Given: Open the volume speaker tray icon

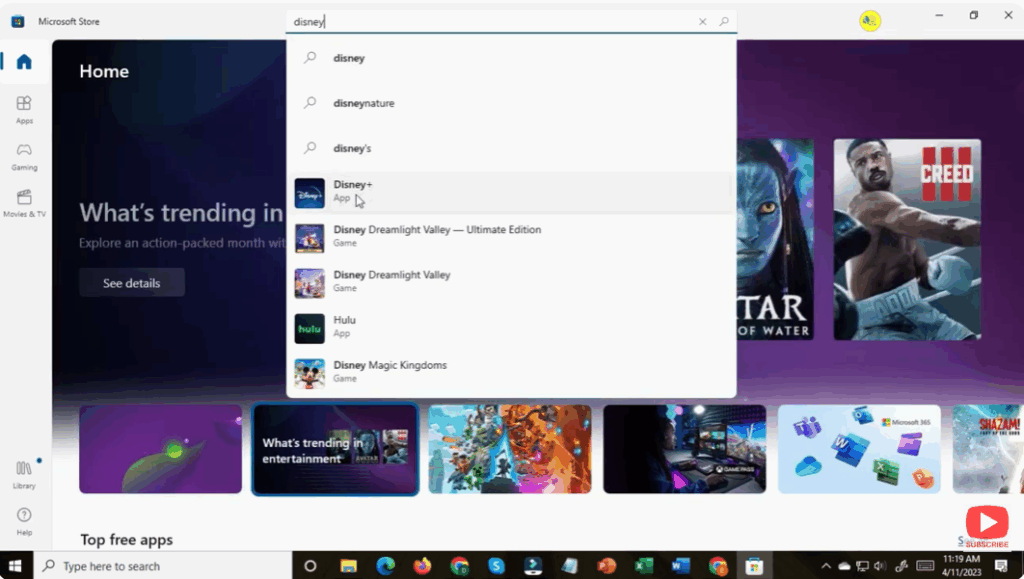Looking at the screenshot, I should point(880,567).
